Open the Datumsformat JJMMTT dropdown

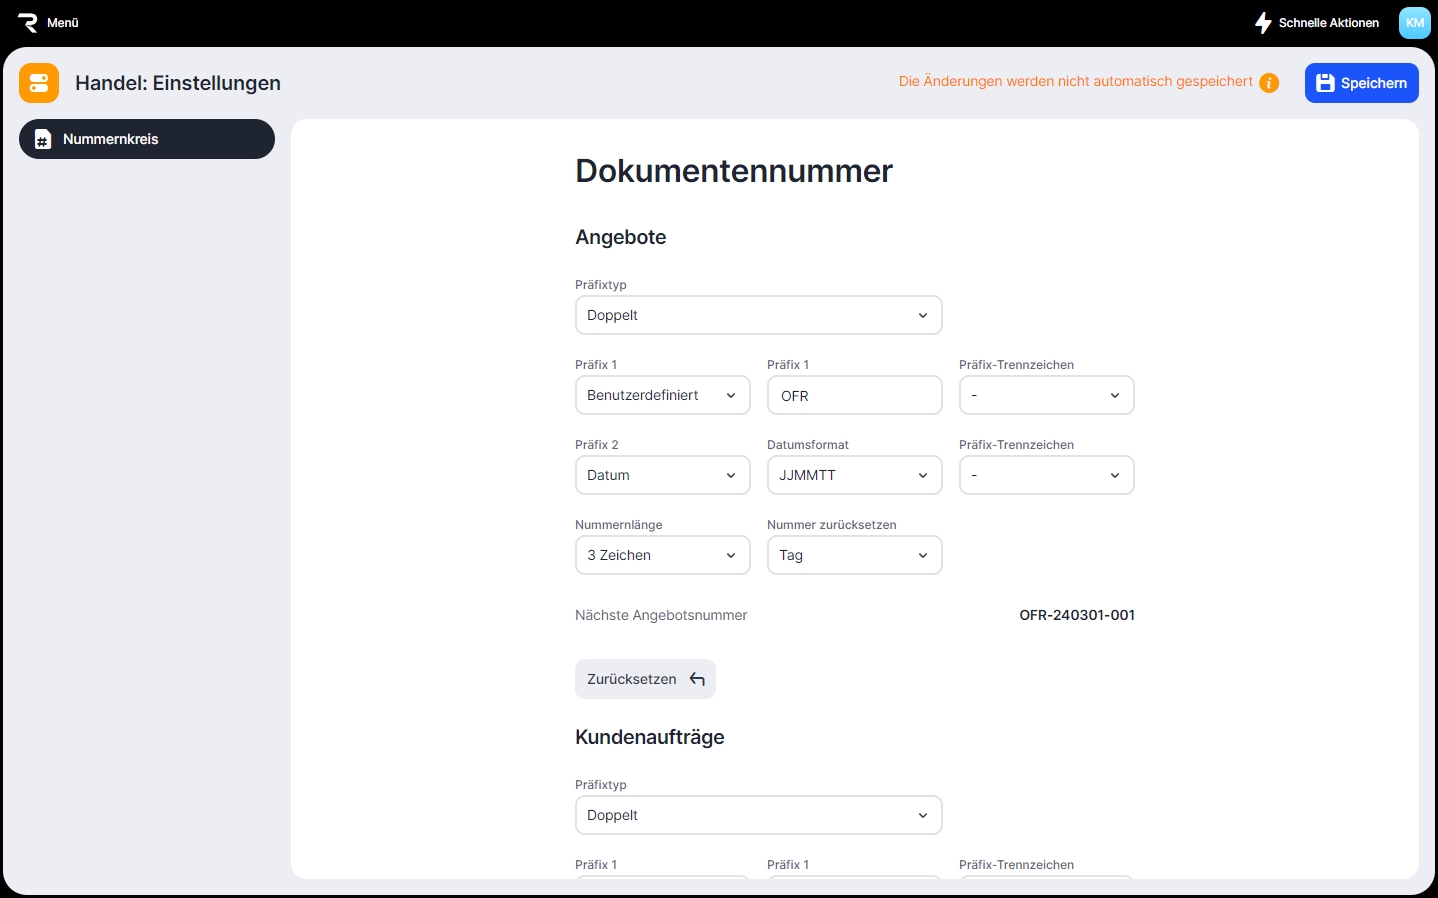tap(854, 475)
